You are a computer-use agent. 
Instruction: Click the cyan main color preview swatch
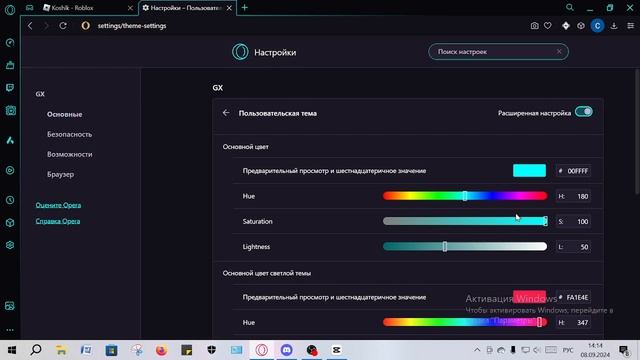pyautogui.click(x=529, y=171)
